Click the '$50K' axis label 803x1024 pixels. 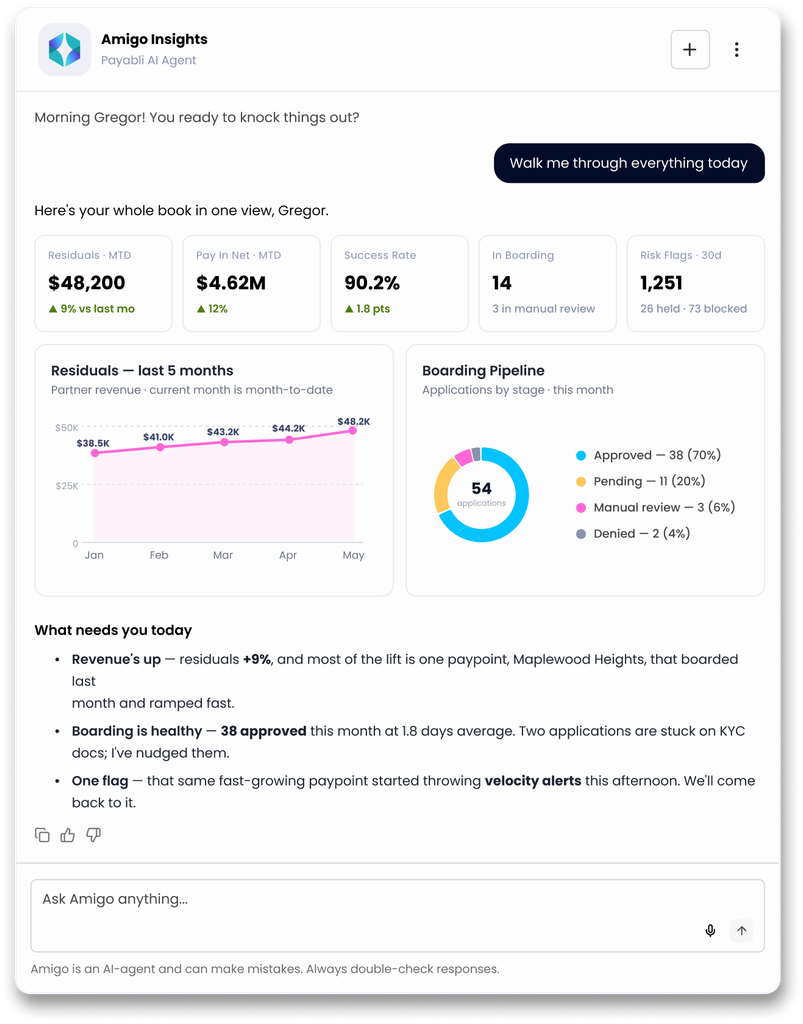(x=67, y=428)
